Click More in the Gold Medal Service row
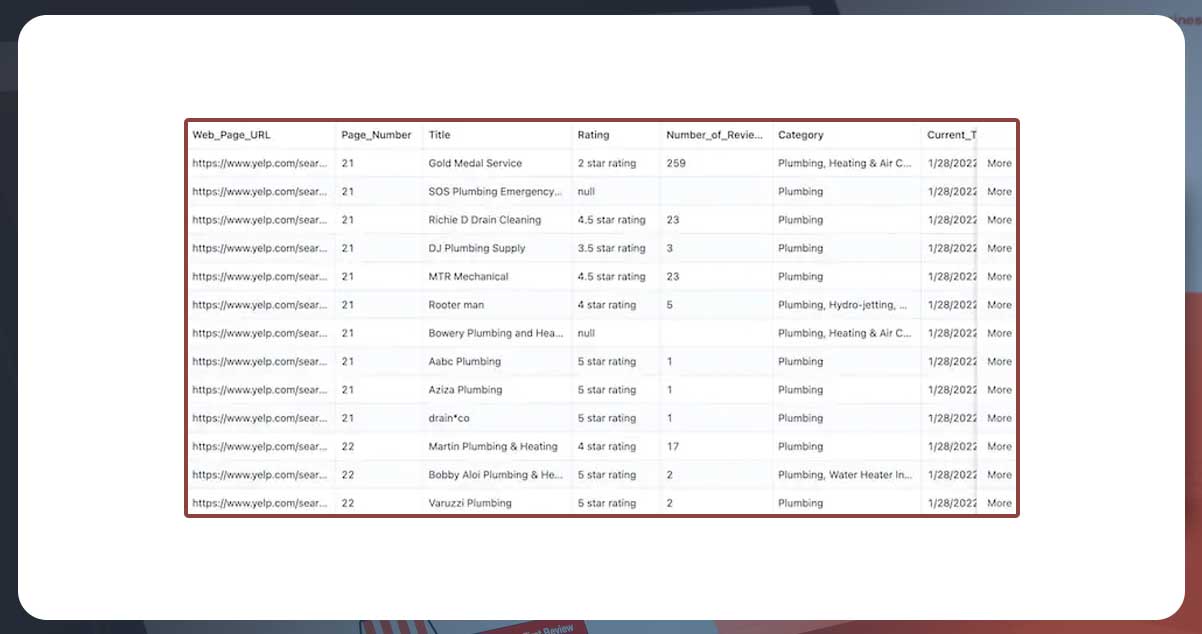 (x=999, y=163)
